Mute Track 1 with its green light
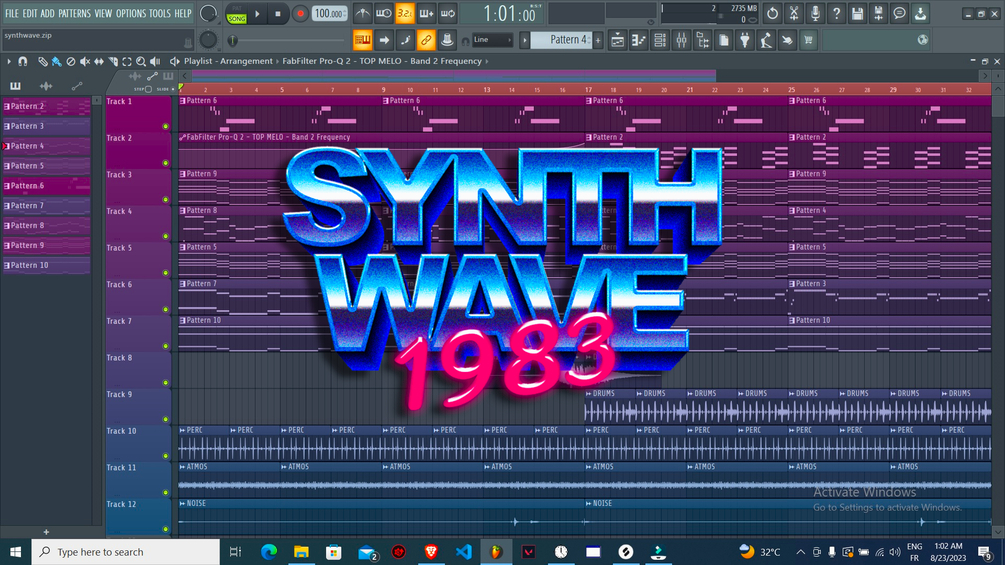The height and width of the screenshot is (565, 1005). pyautogui.click(x=165, y=126)
